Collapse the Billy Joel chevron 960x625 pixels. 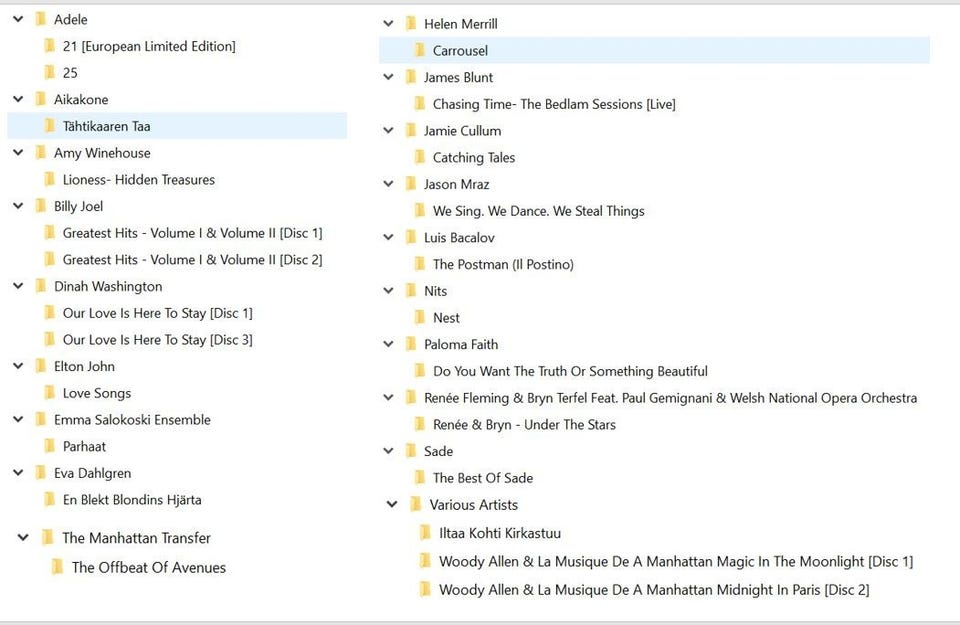point(18,206)
